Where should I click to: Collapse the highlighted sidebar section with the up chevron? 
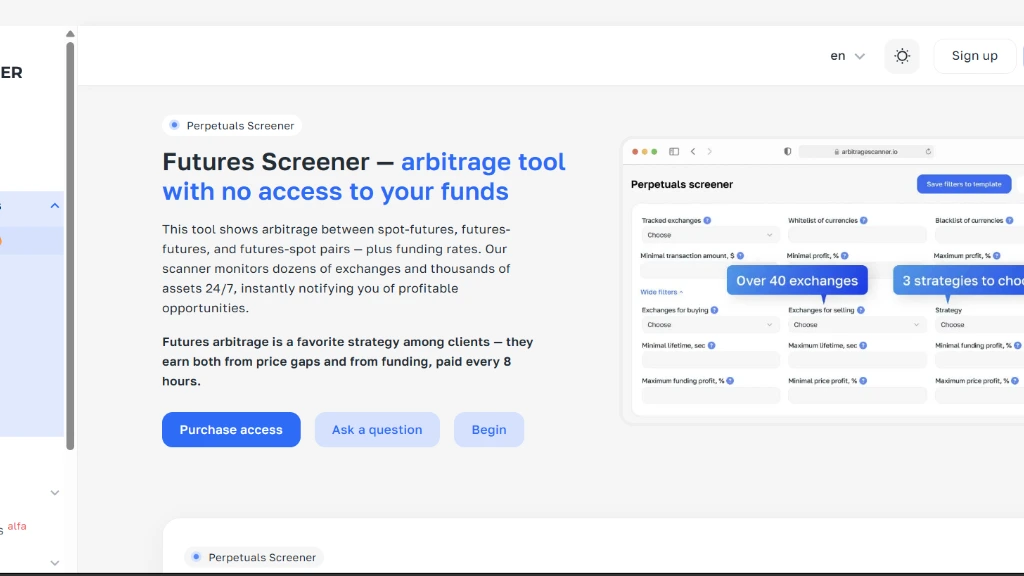(x=55, y=206)
